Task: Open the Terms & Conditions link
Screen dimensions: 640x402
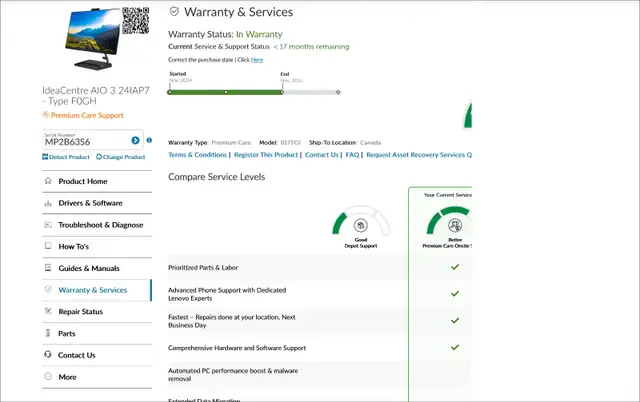Action: [198, 155]
